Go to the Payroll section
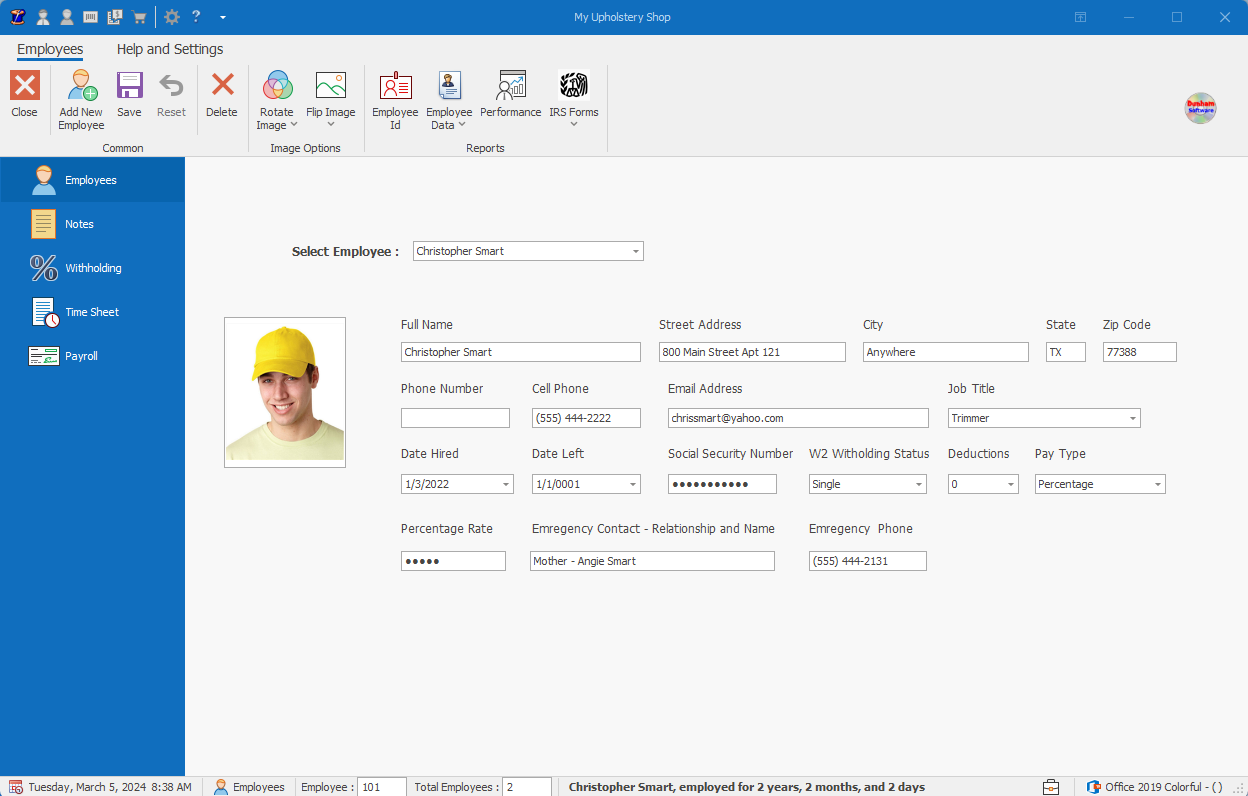 tap(92, 355)
